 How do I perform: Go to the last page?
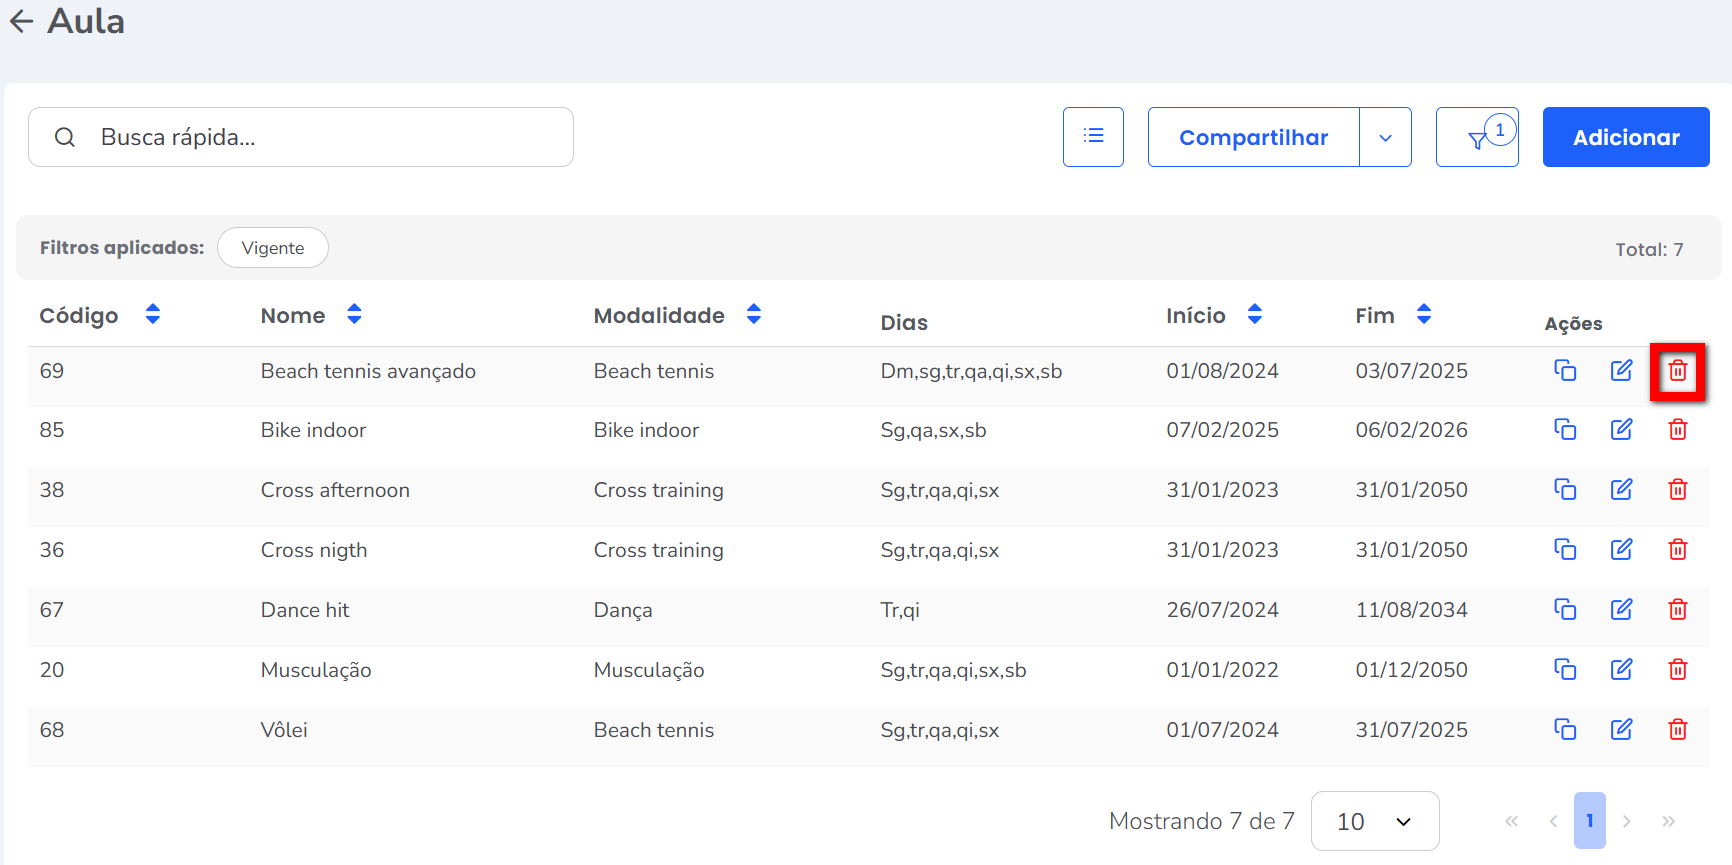pyautogui.click(x=1668, y=821)
